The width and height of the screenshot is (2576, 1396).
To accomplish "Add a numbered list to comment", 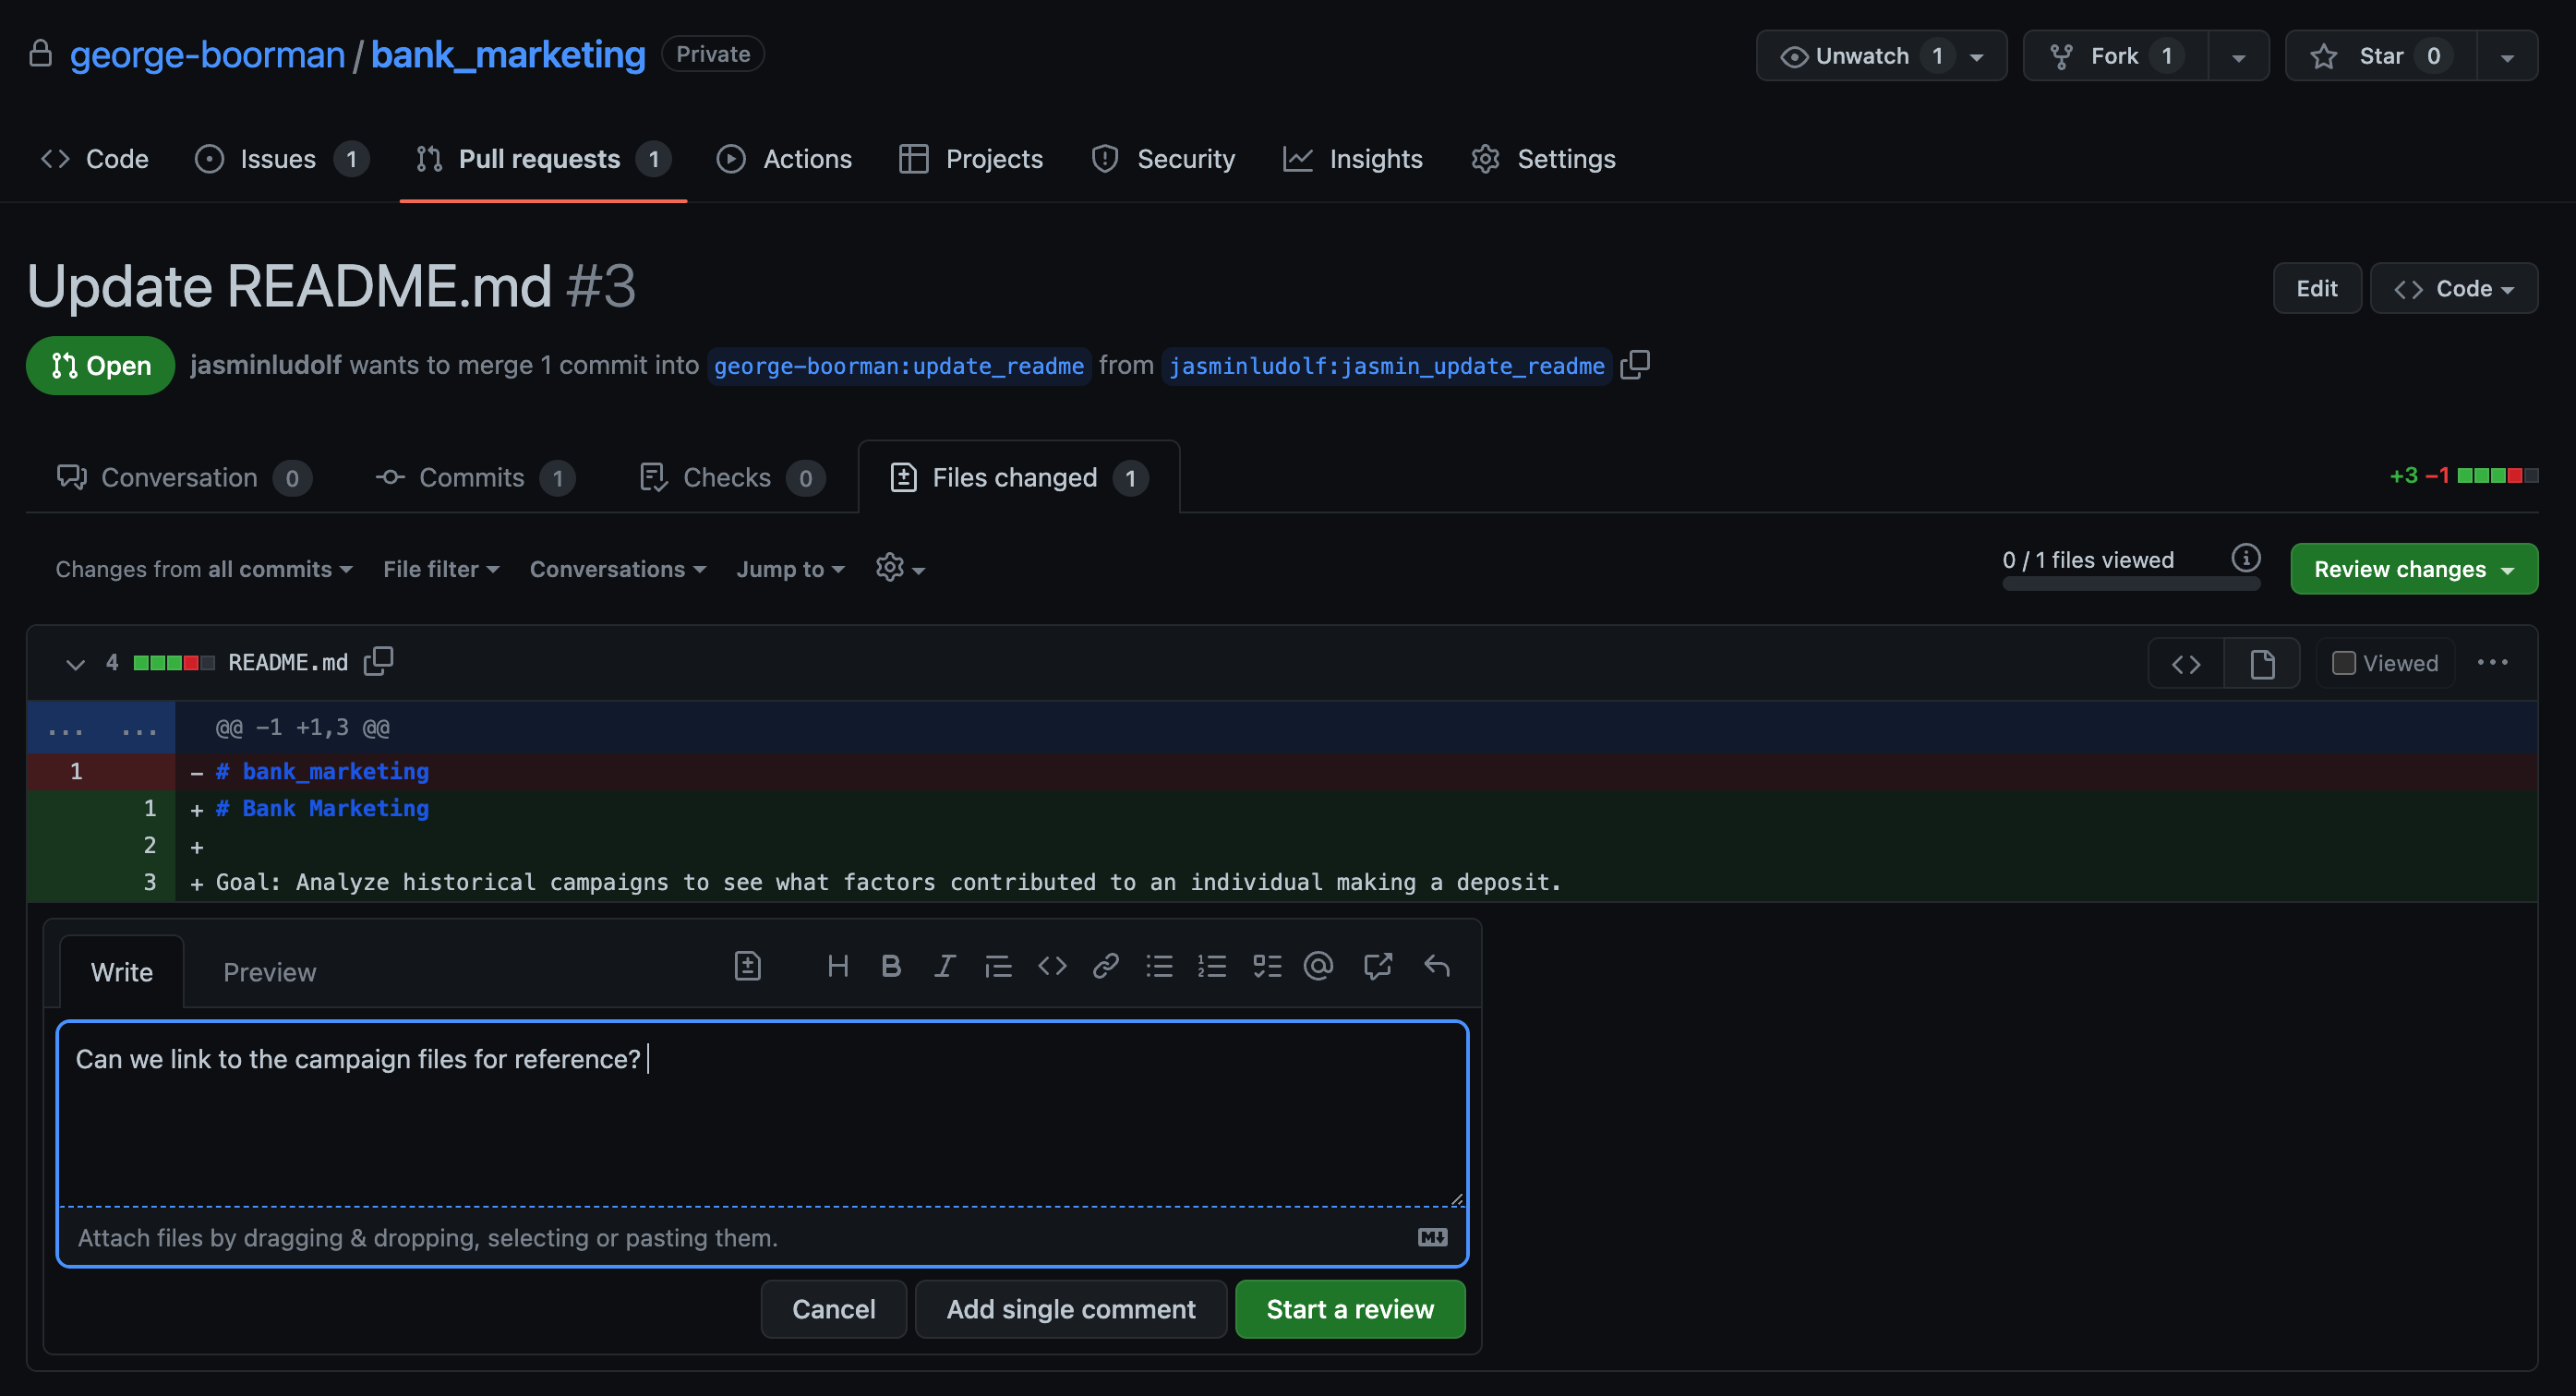I will [x=1212, y=966].
